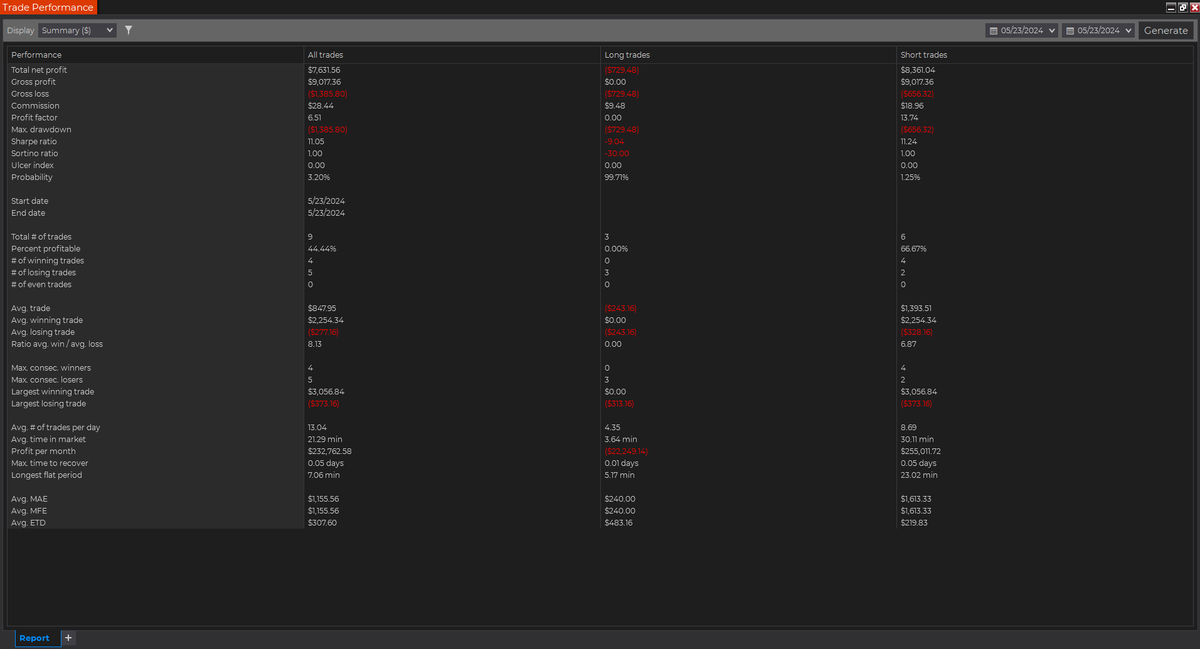The image size is (1200, 649).
Task: Click the $8,361.04 short trades net profit
Action: click(x=918, y=70)
